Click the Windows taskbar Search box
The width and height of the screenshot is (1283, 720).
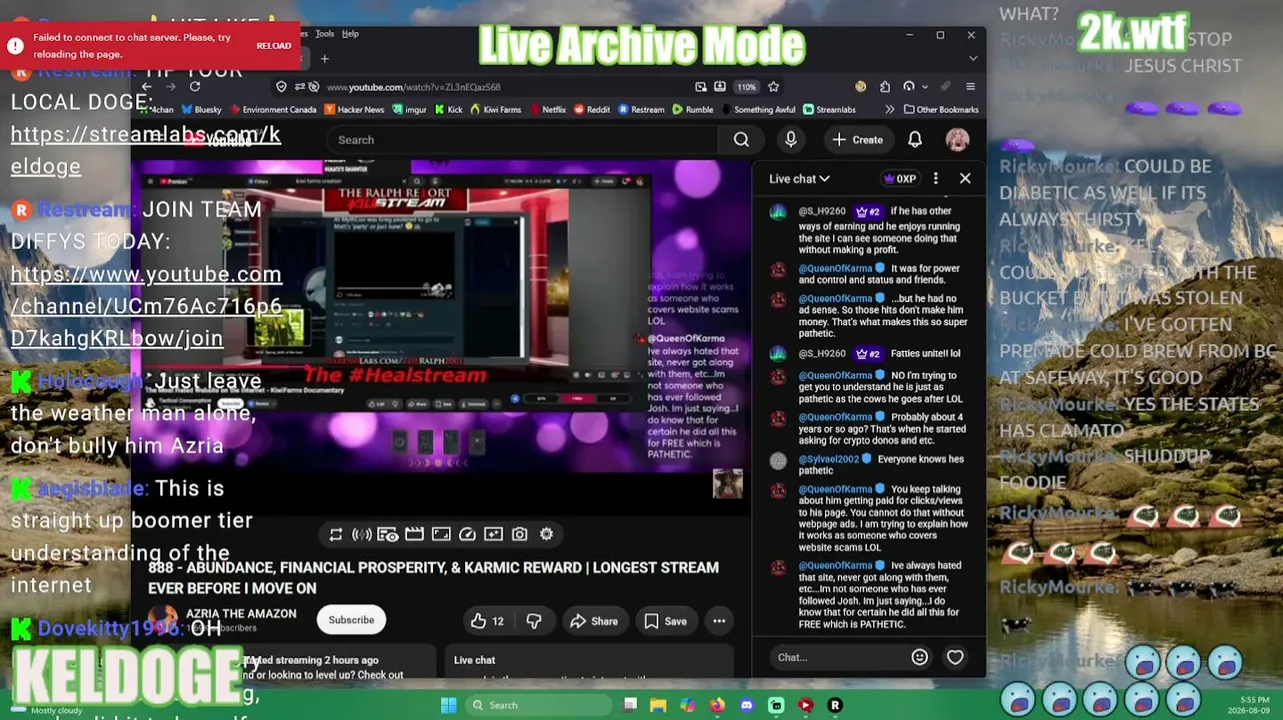click(x=540, y=705)
